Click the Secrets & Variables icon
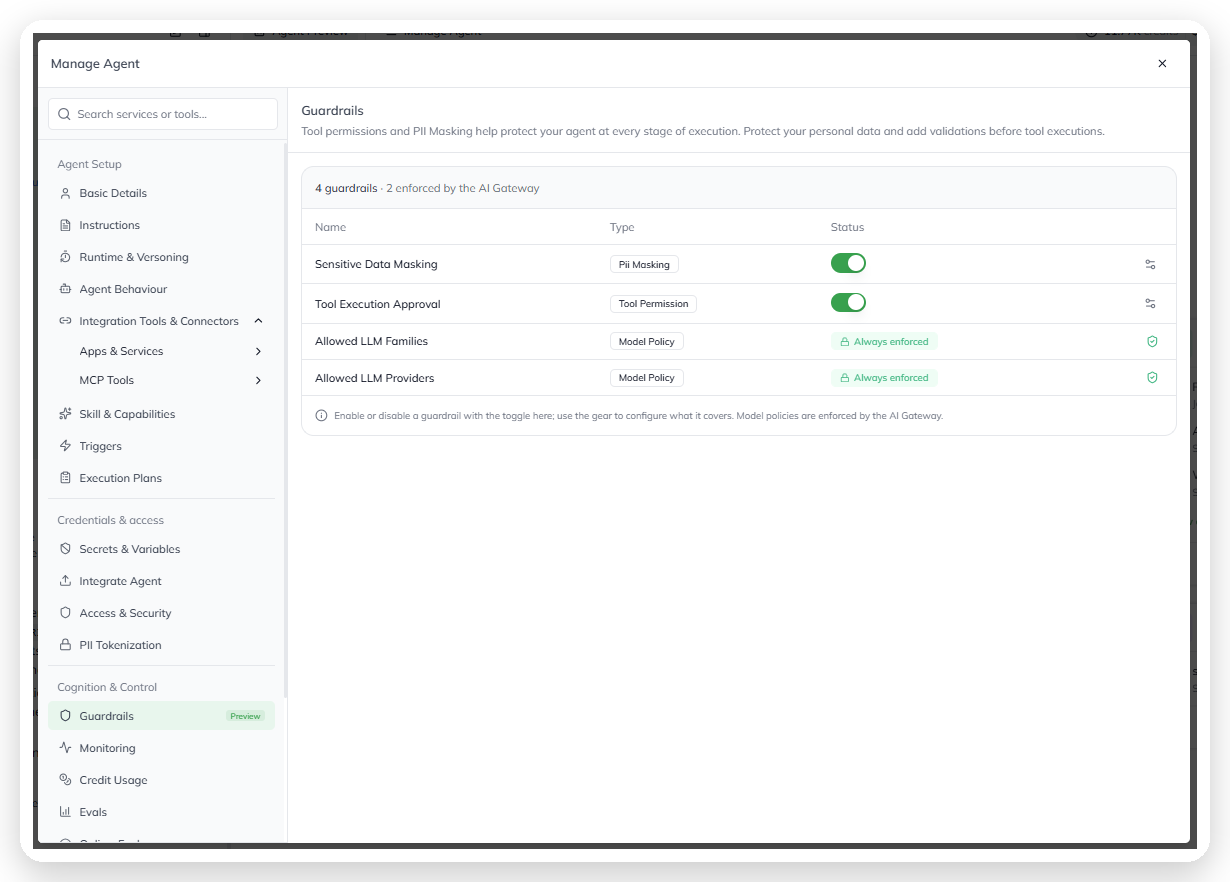 65,549
